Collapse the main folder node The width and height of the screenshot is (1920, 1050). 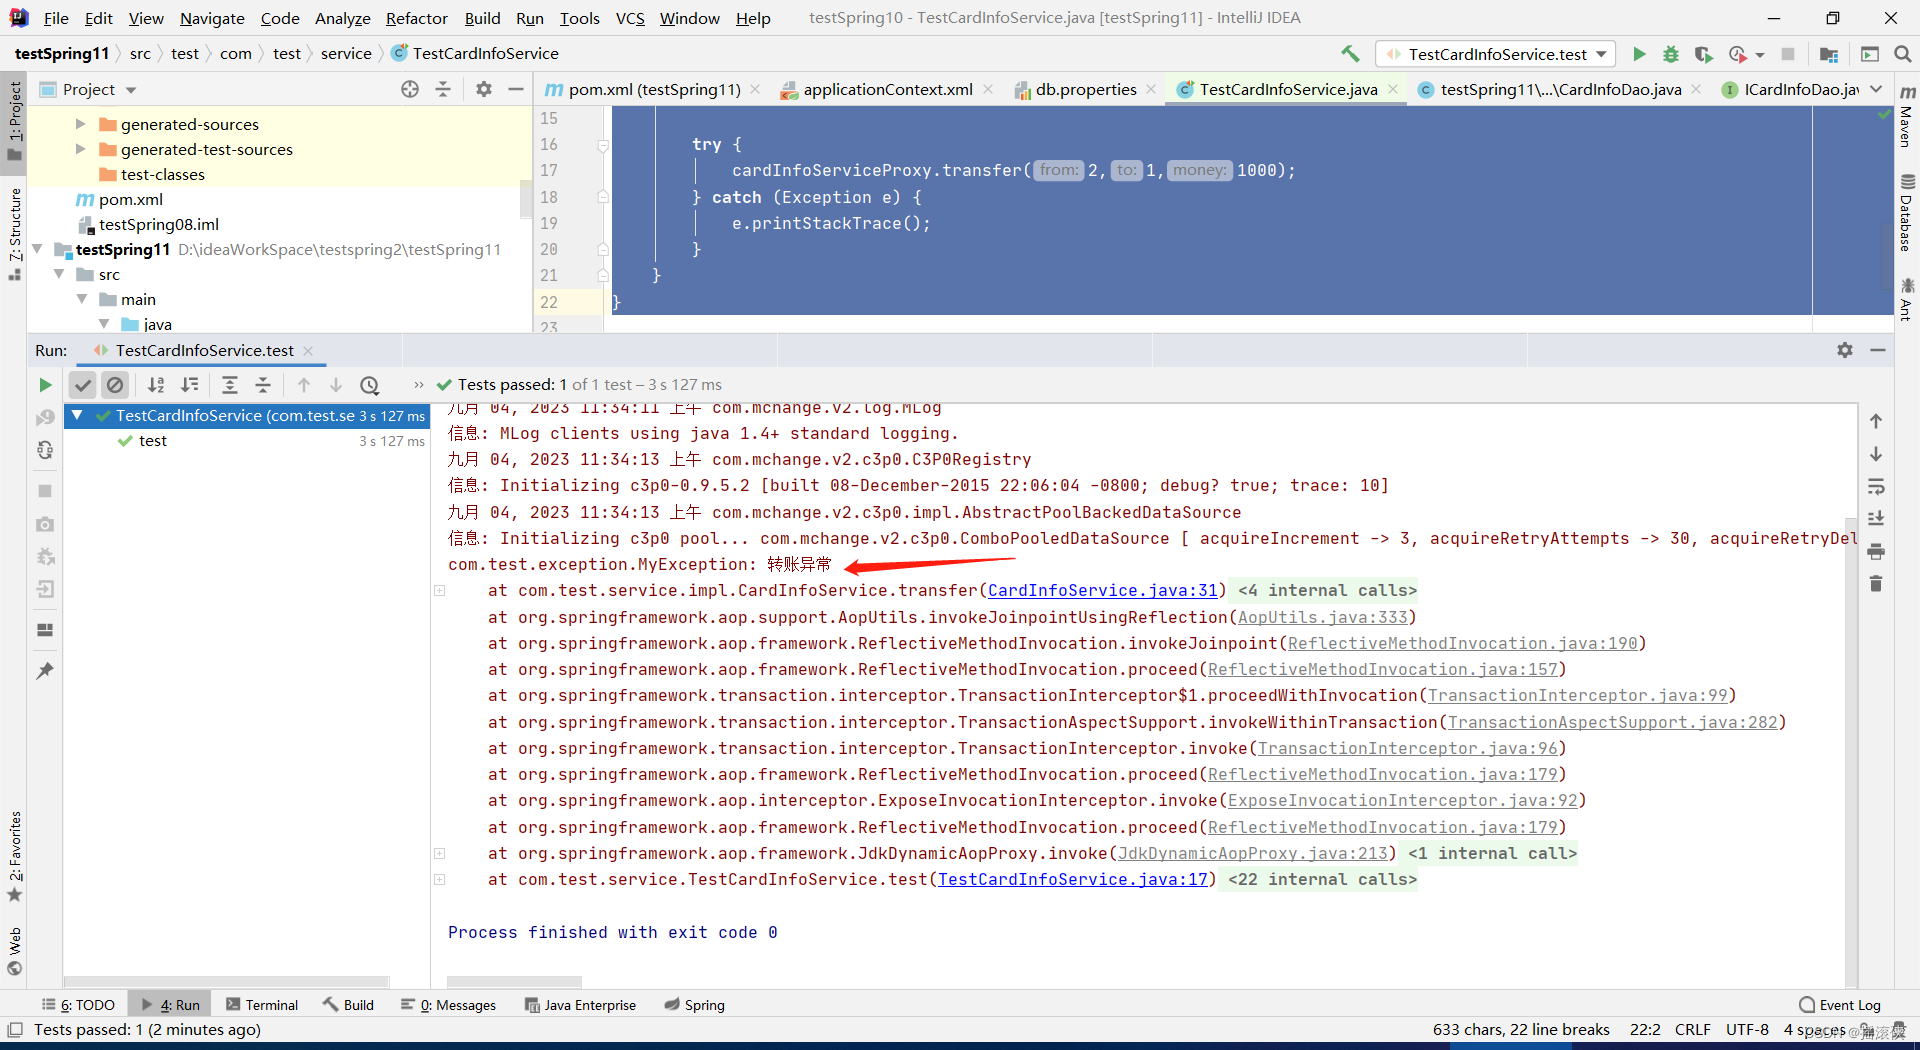pos(82,299)
